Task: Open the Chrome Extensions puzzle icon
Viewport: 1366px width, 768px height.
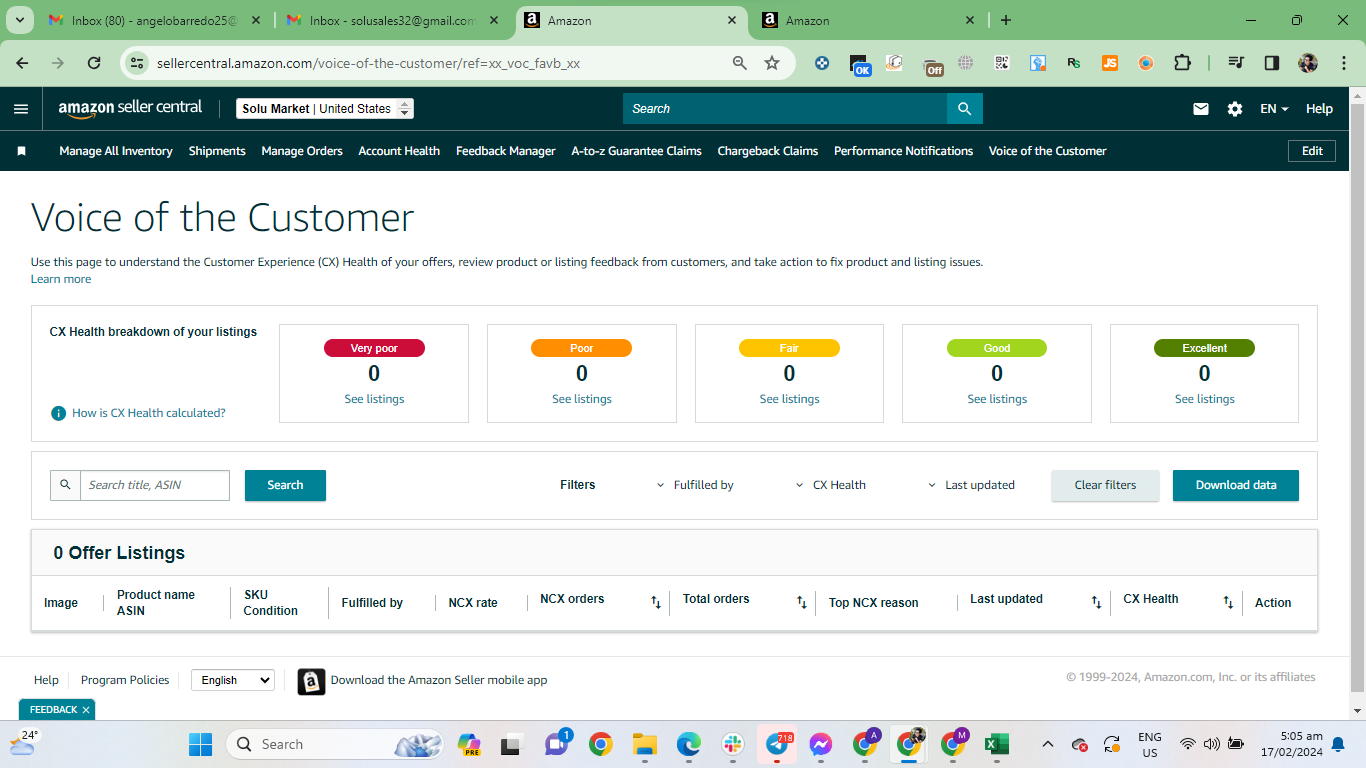Action: tap(1182, 63)
